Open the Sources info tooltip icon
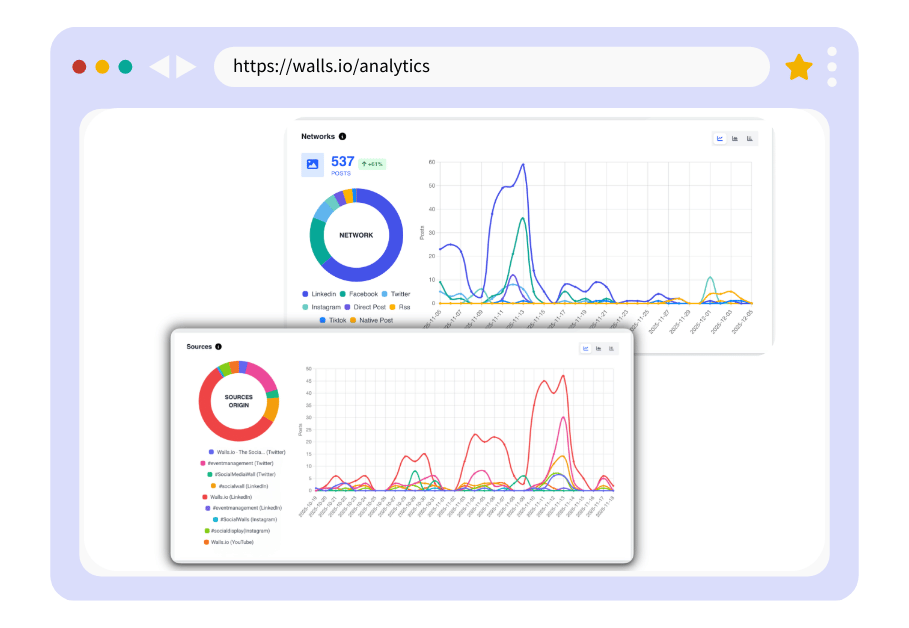Image resolution: width=909 pixels, height=628 pixels. [x=220, y=347]
